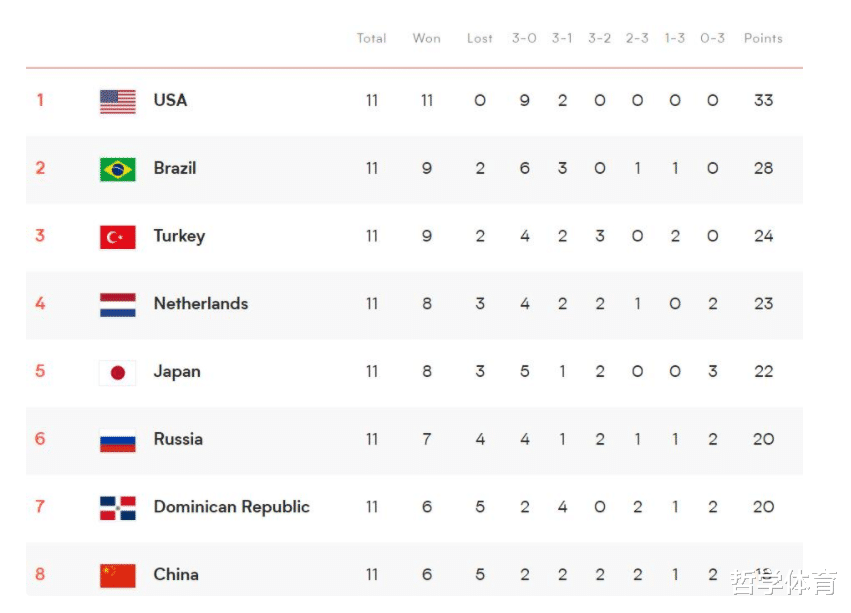851x613 pixels.
Task: Click the Brazil flag icon
Action: 118,169
